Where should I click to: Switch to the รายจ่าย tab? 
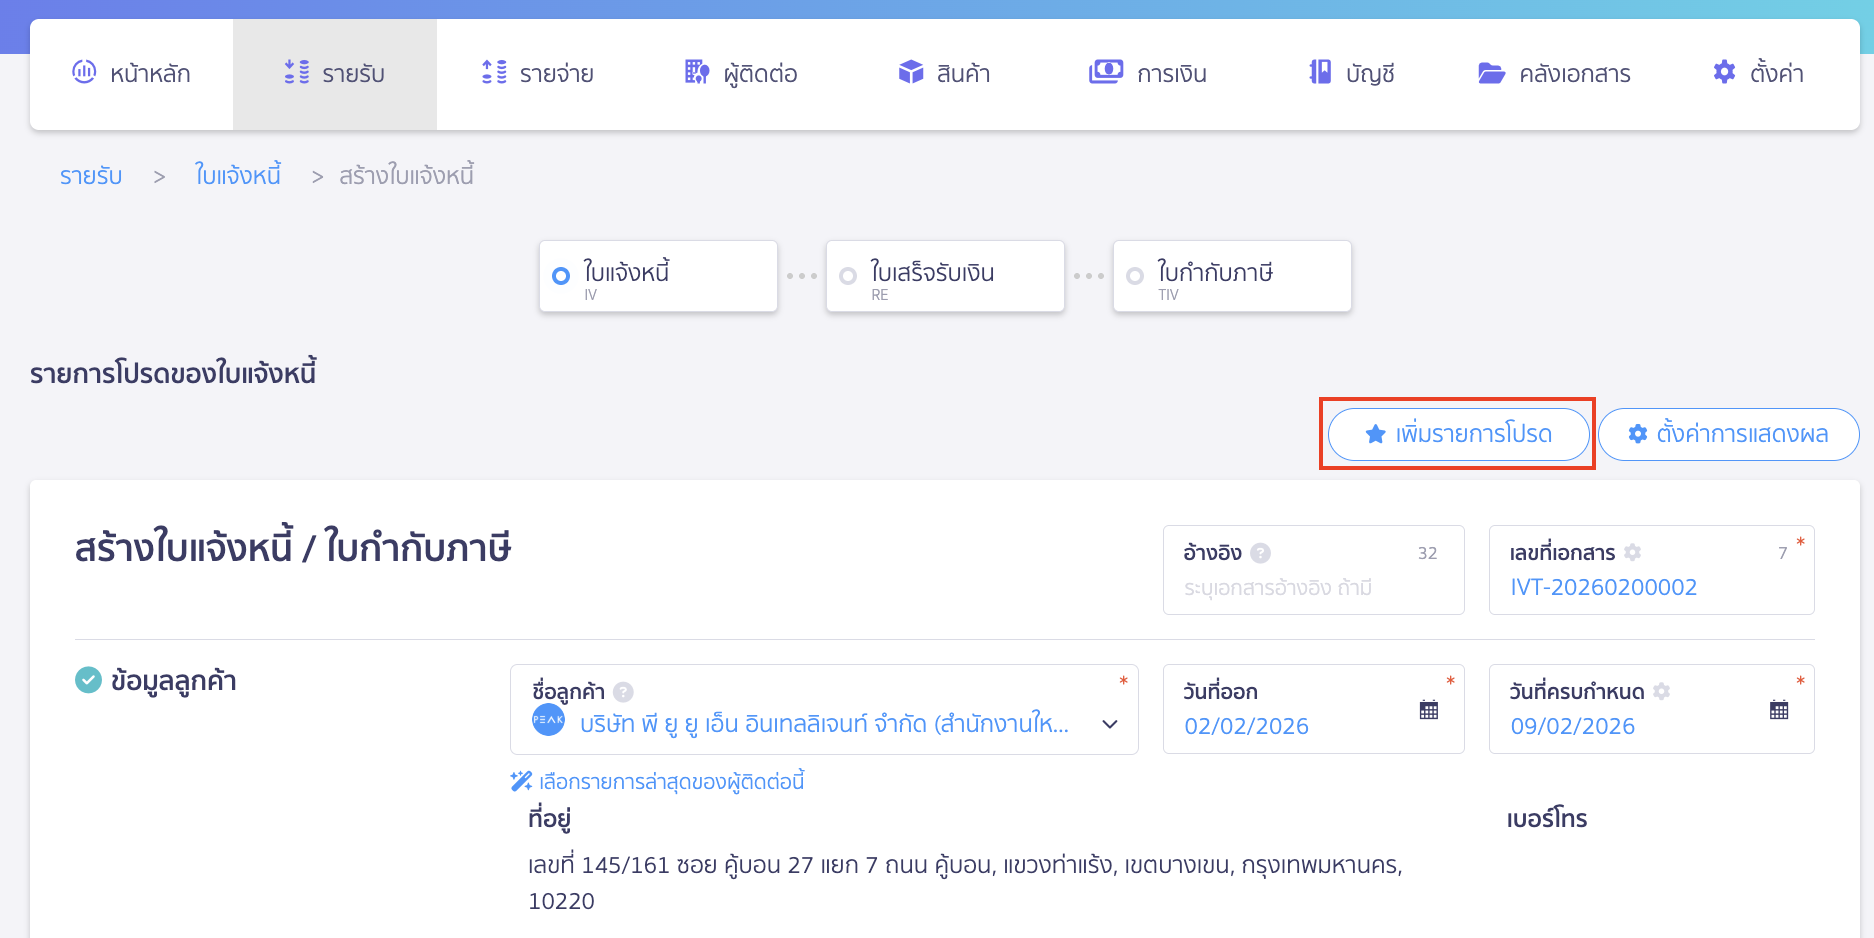tap(536, 72)
